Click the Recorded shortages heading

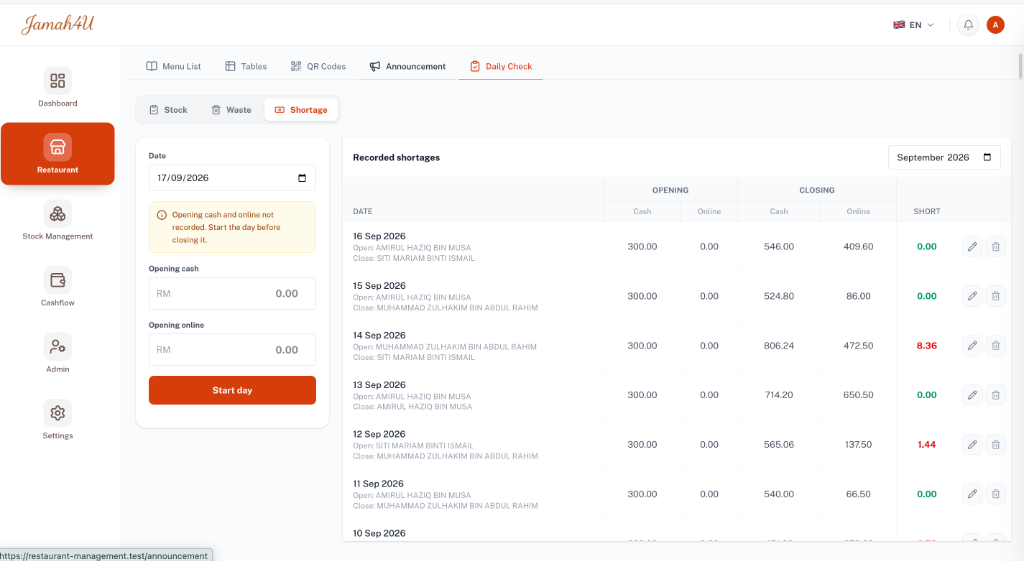pos(396,157)
